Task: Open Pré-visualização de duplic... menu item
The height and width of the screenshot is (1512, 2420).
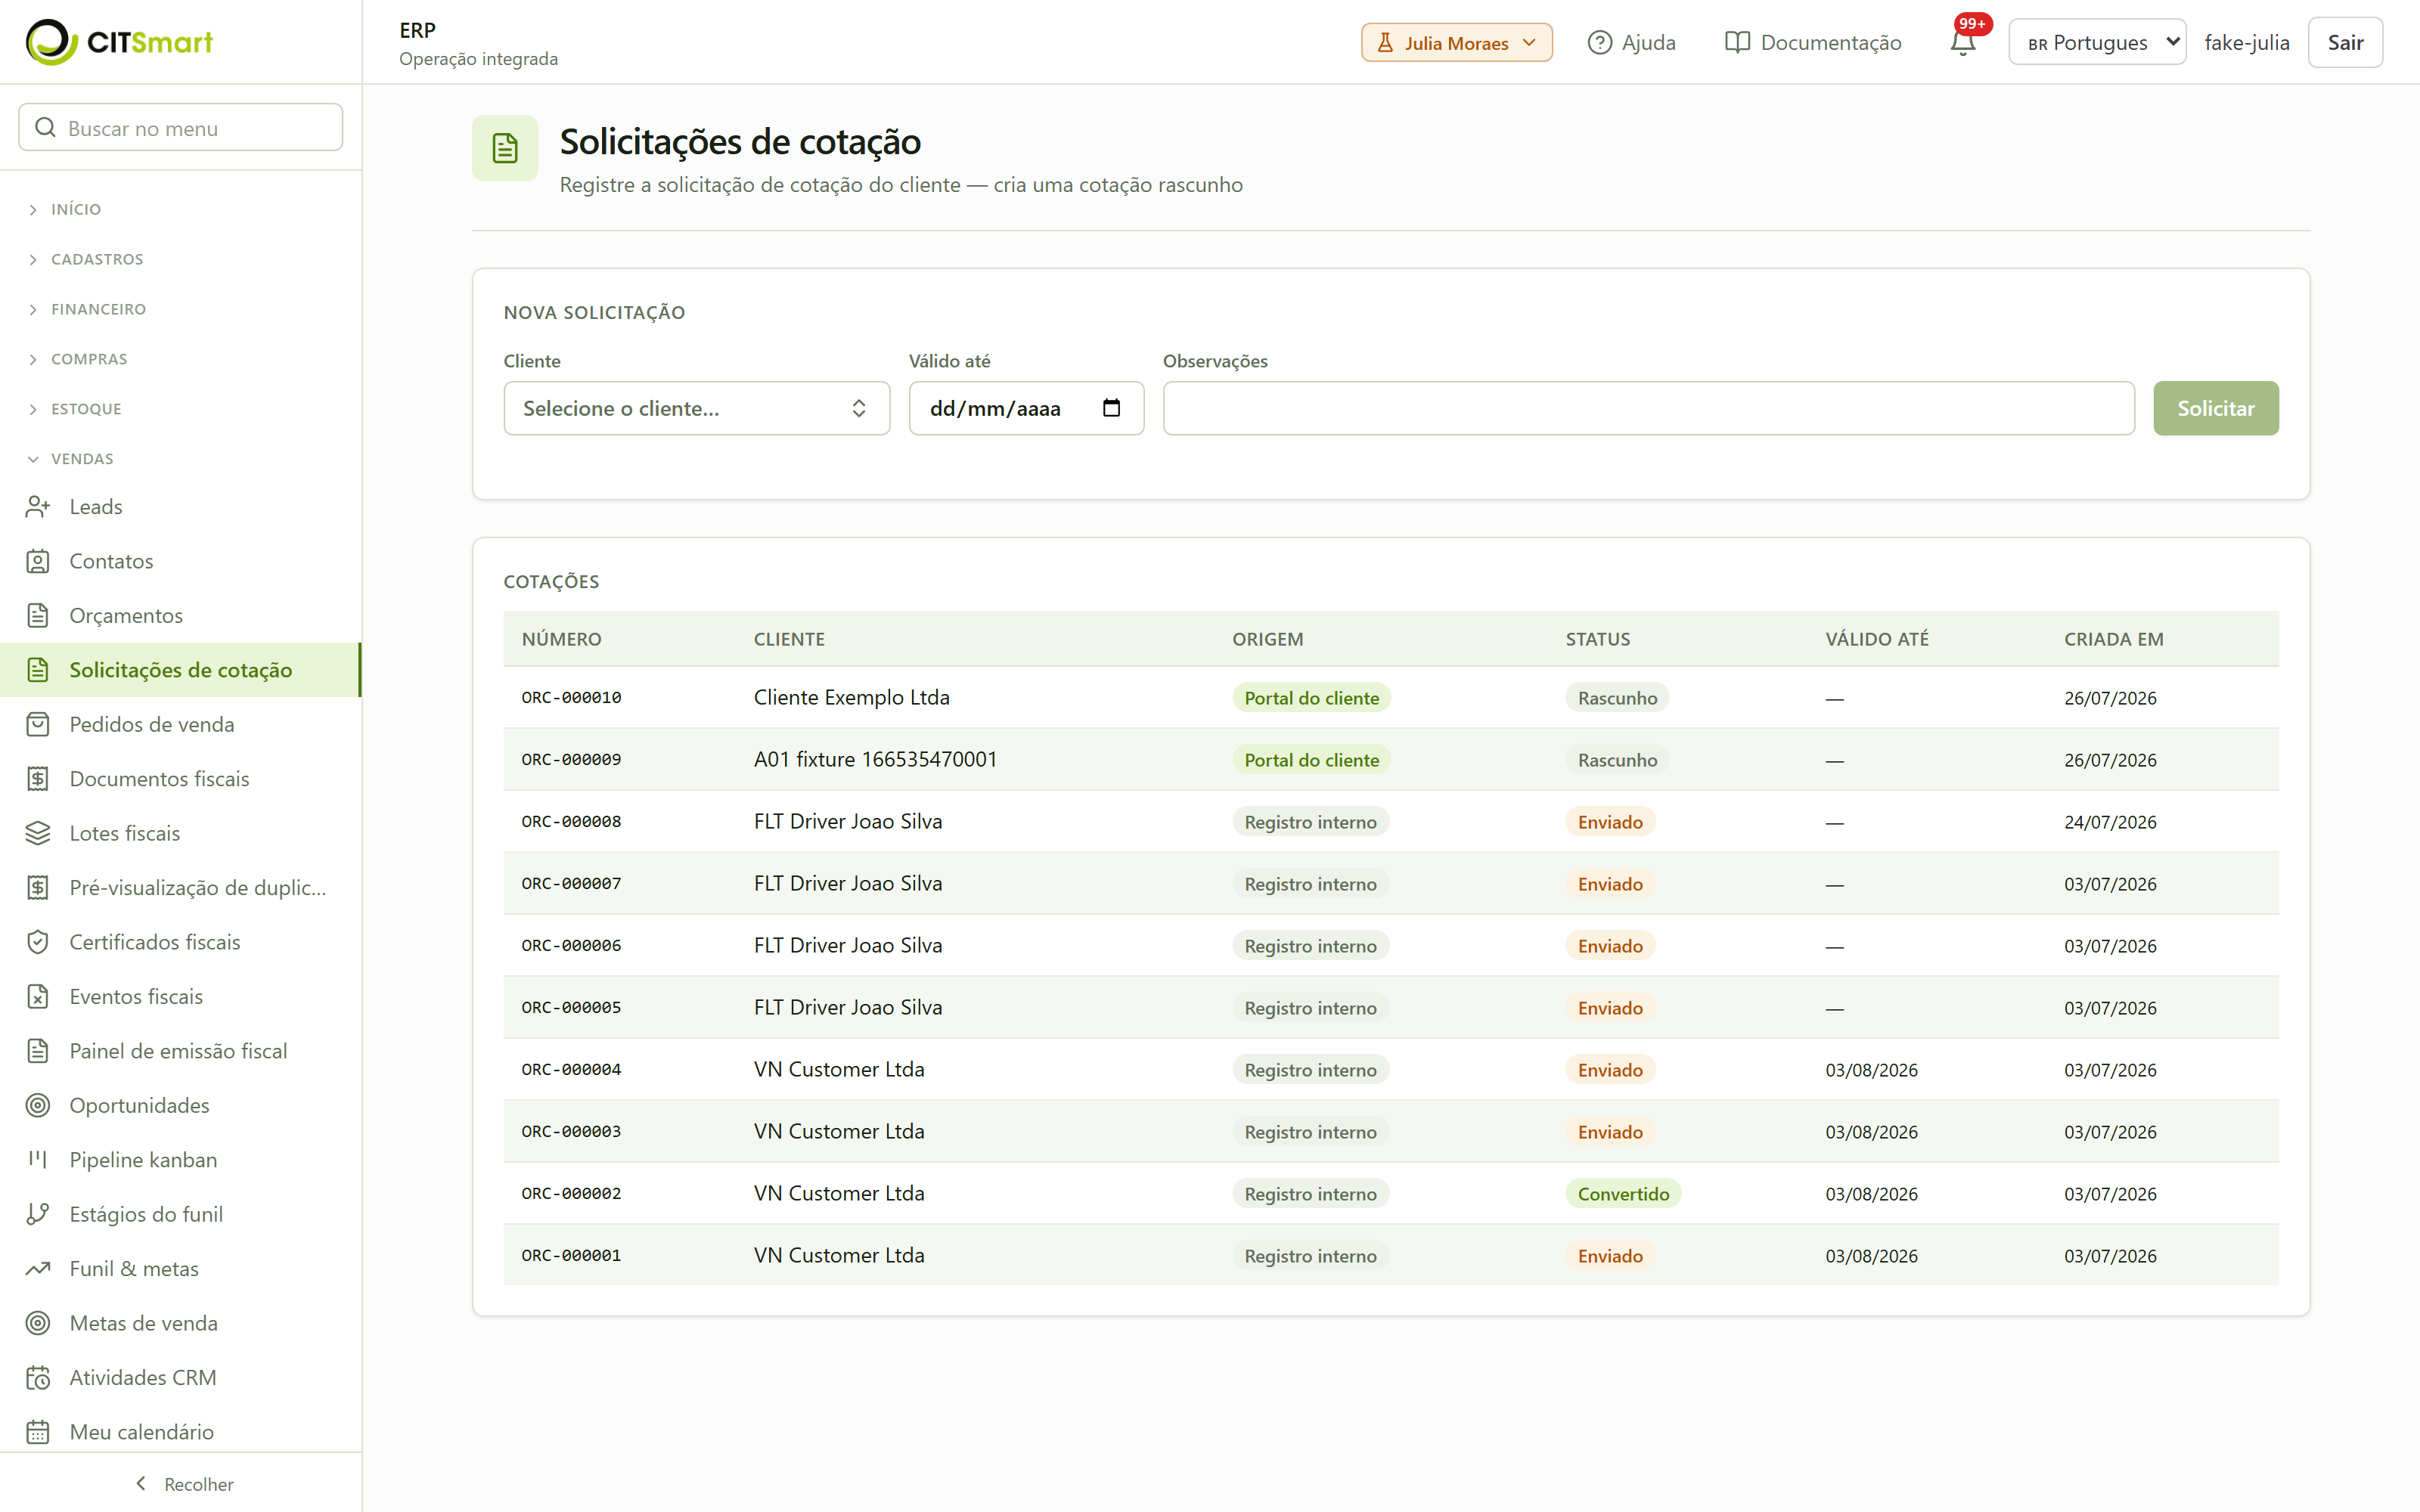Action: [180, 888]
